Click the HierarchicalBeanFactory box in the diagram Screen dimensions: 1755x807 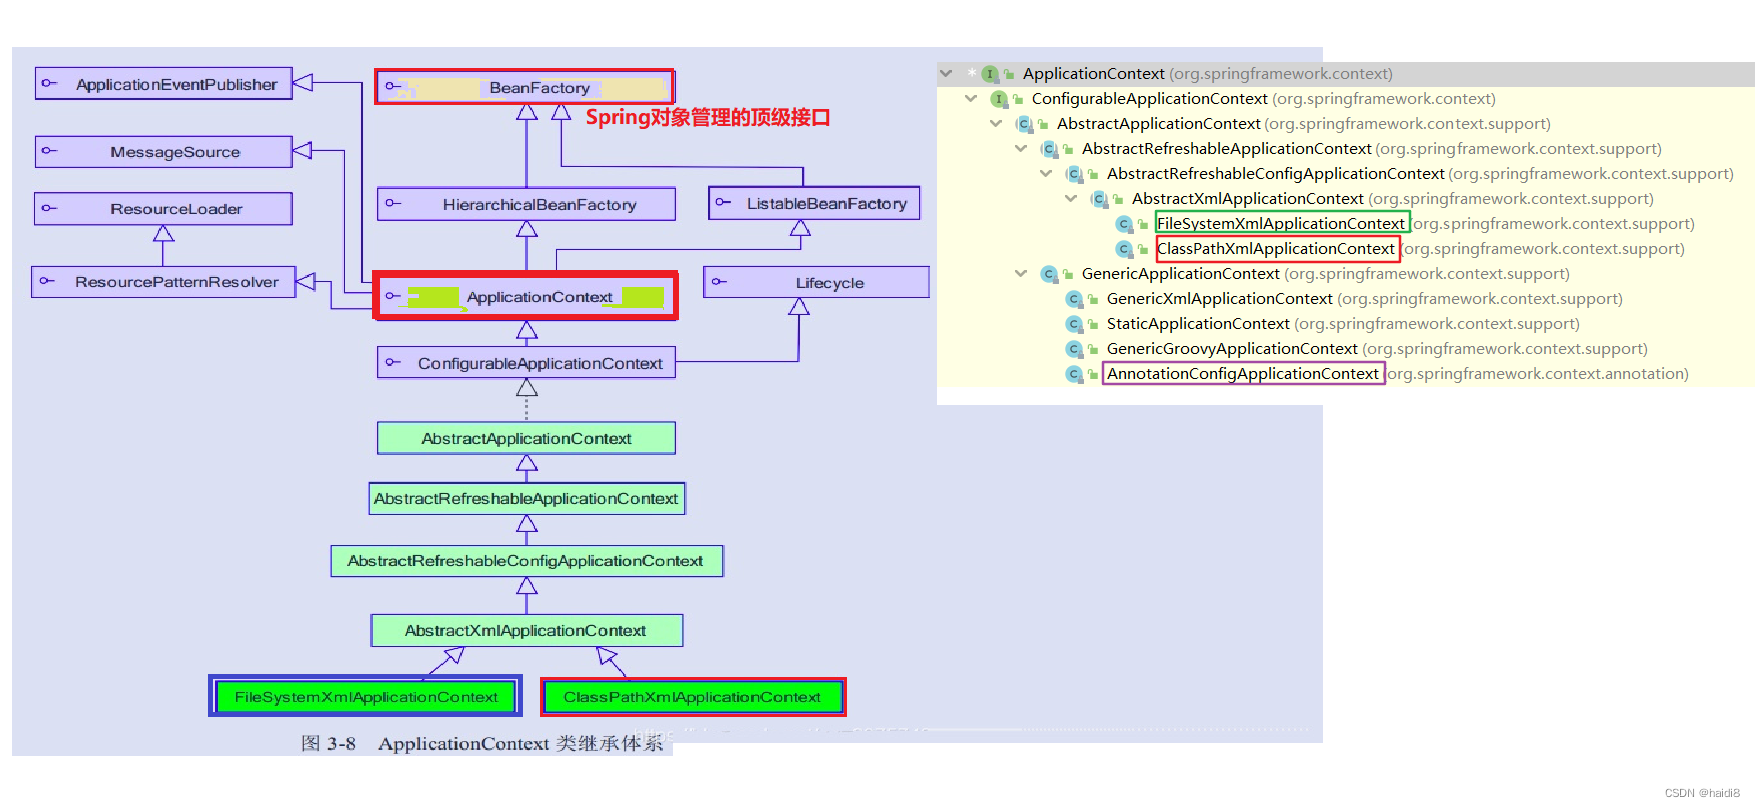[526, 204]
